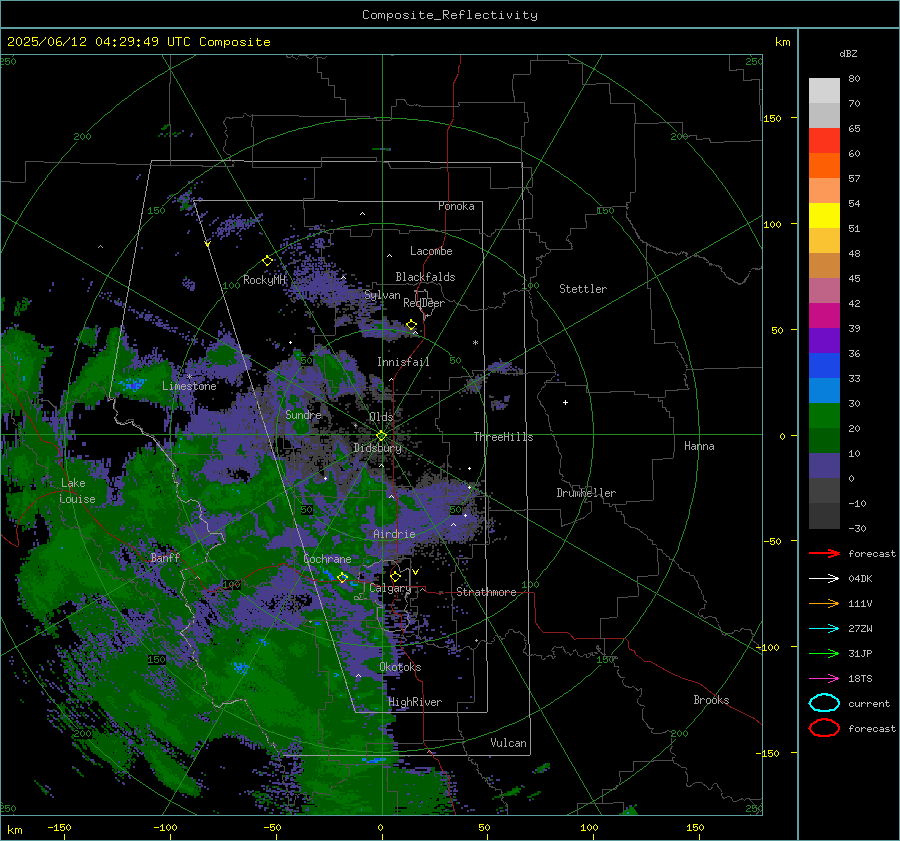This screenshot has height=841, width=900.
Task: Click the Blackfalds label
Action: [425, 277]
